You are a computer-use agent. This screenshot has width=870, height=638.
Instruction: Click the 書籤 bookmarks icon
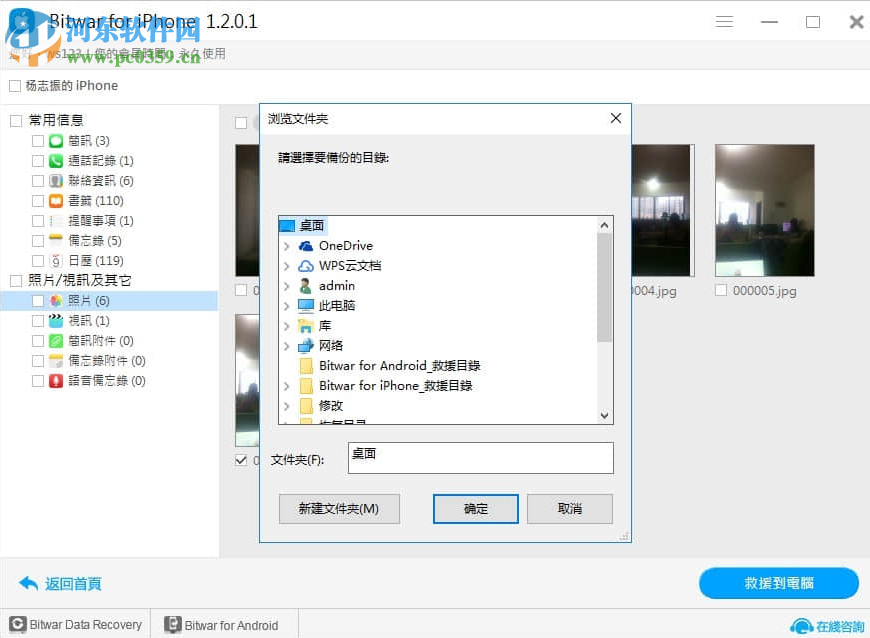click(57, 200)
